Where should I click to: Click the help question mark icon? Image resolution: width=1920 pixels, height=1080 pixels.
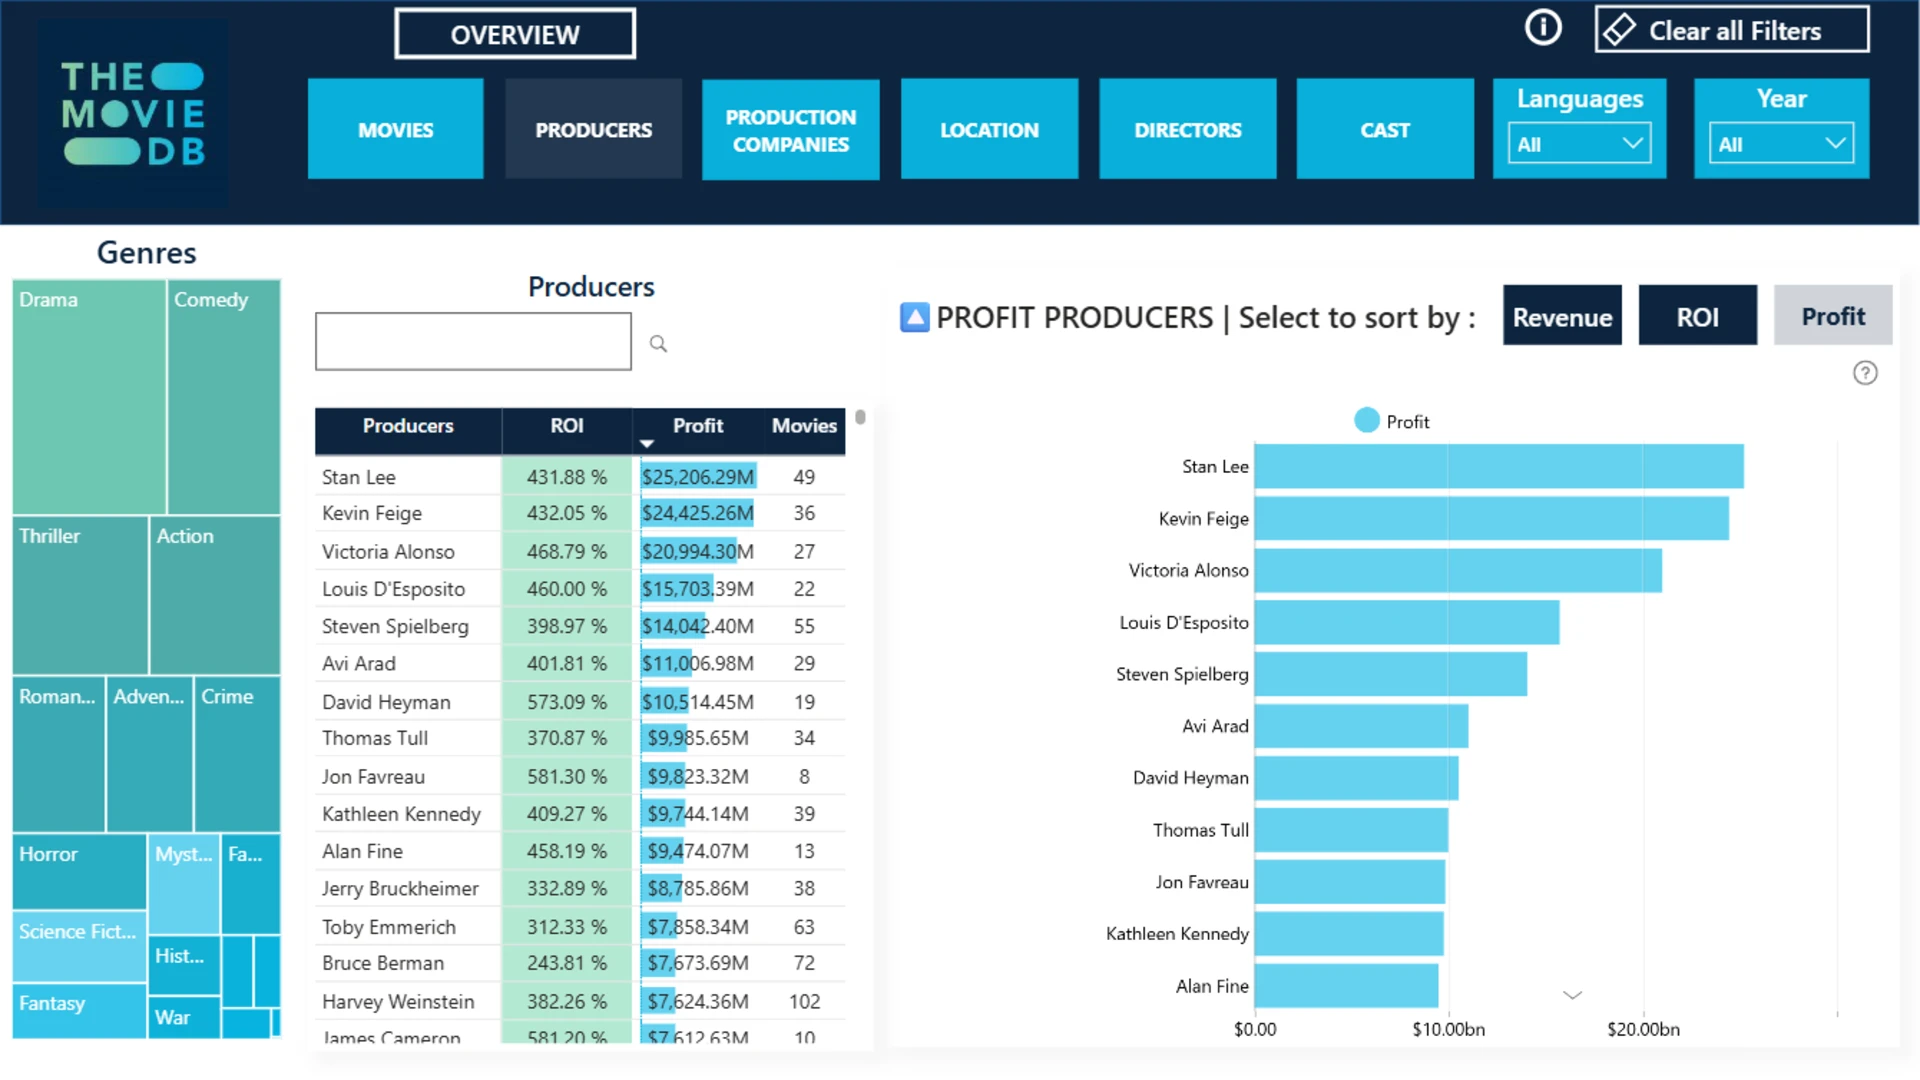pyautogui.click(x=1865, y=373)
